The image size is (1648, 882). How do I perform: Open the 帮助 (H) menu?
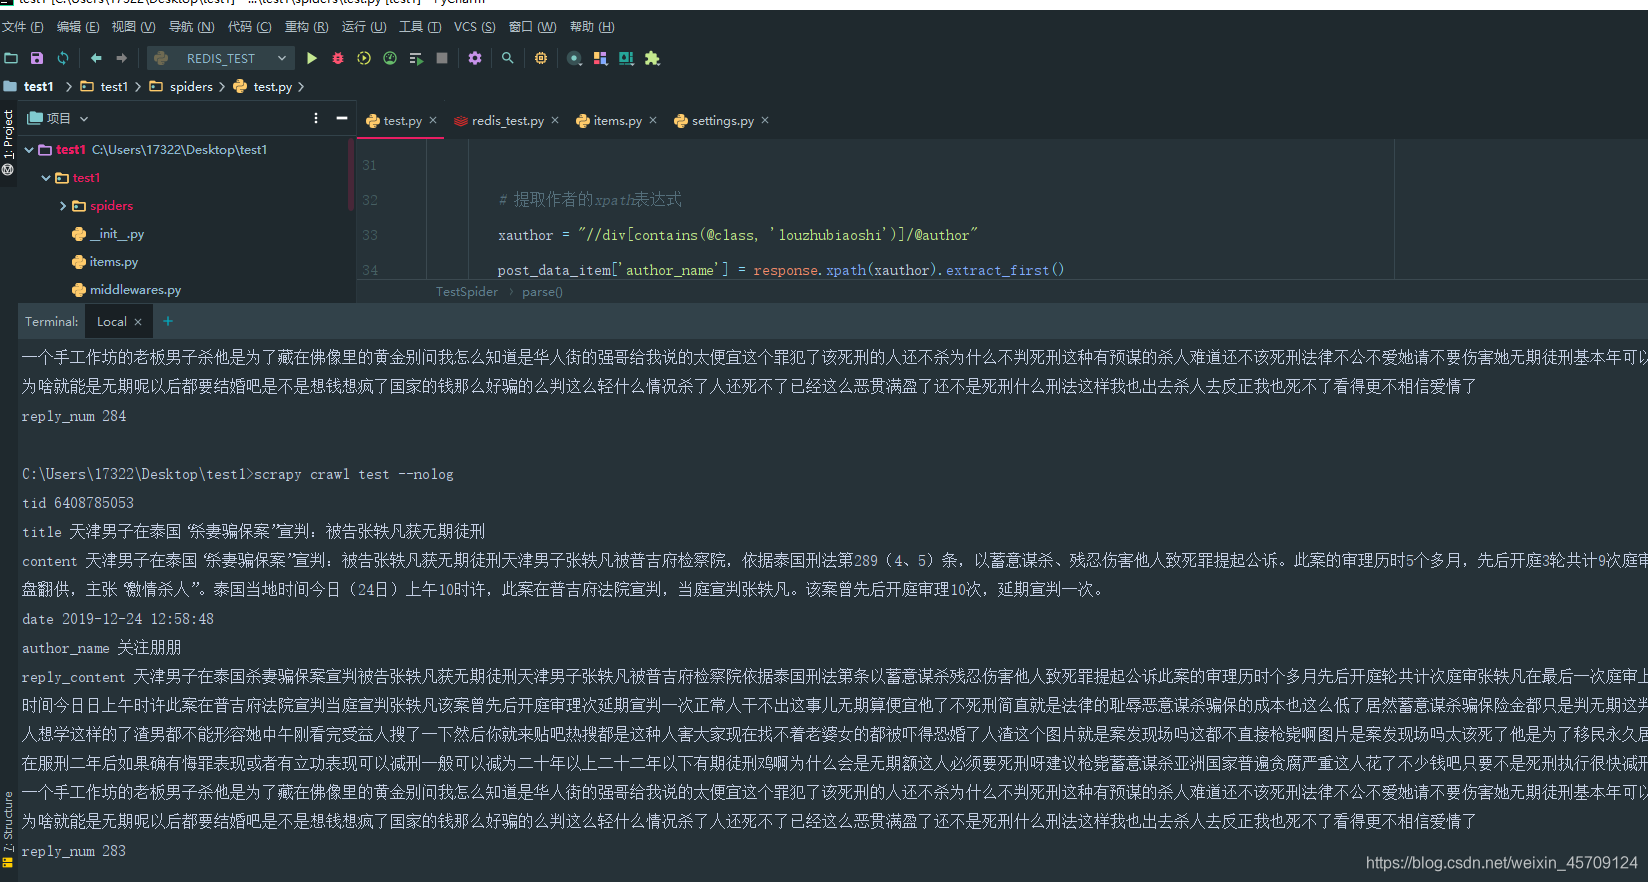click(592, 27)
